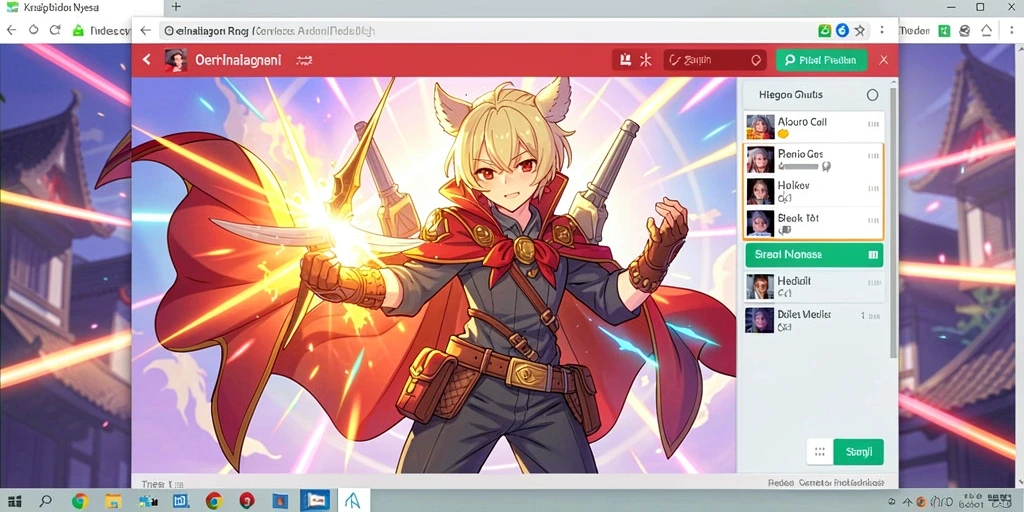Click the green search button in the header

(821, 60)
